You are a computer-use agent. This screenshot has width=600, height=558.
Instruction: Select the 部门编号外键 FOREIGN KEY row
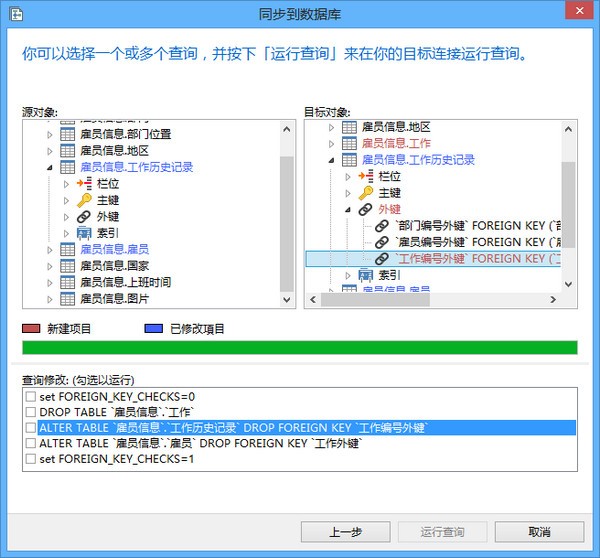pos(478,225)
